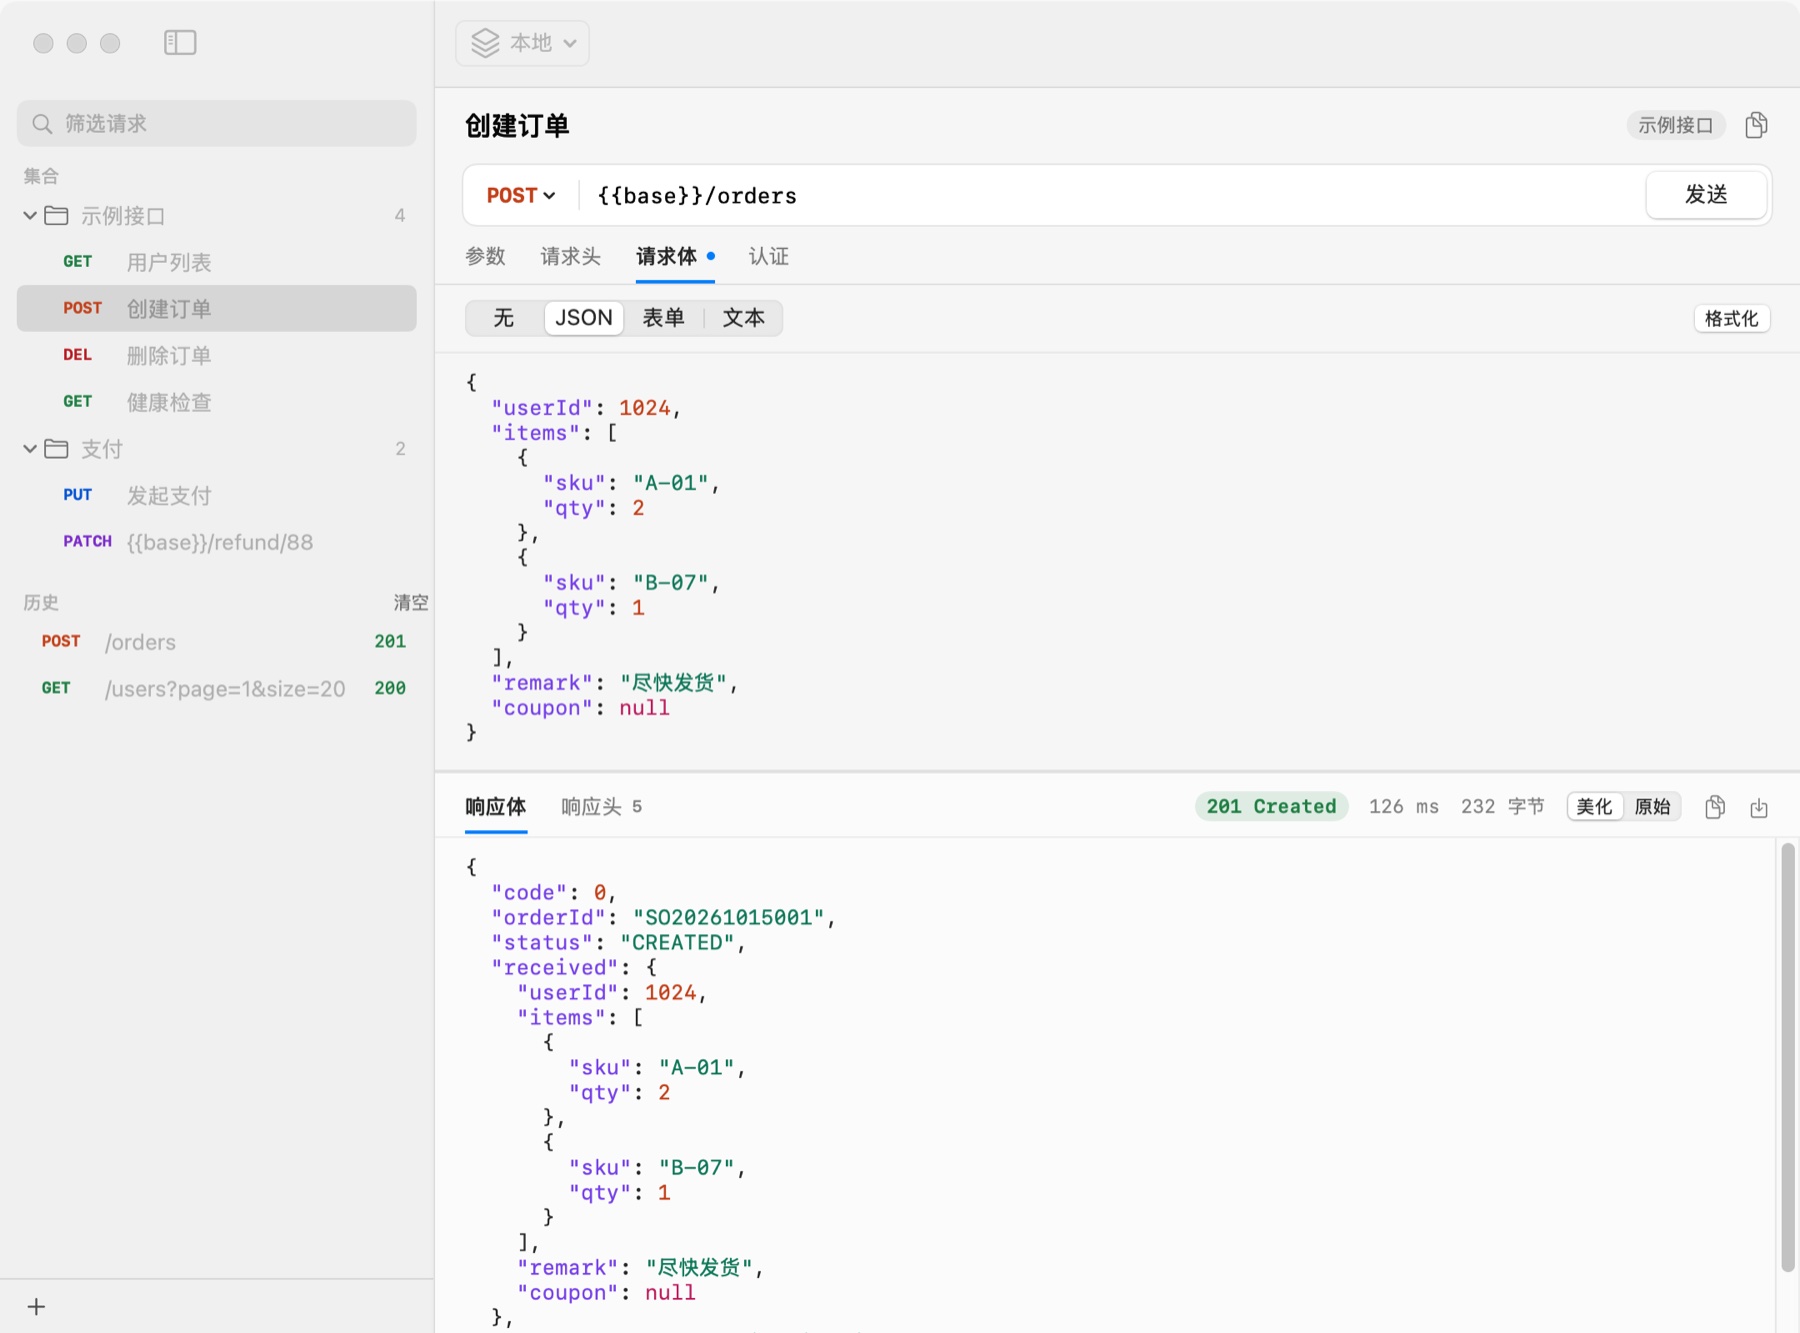Click the response body vertical scrollbar
Screen dimensions: 1800x1333
1787,1057
